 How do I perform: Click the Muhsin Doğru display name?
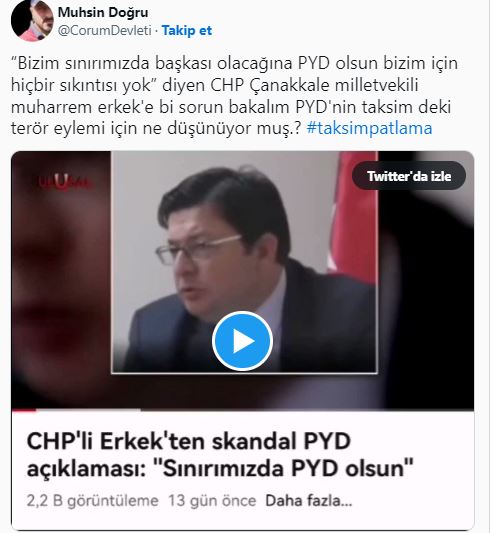point(103,13)
